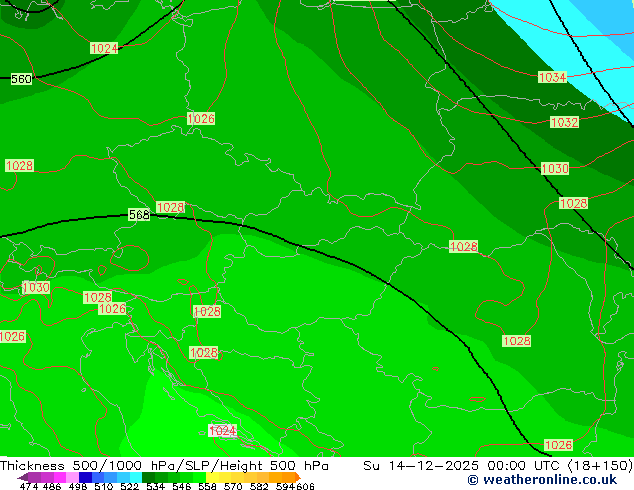The width and height of the screenshot is (634, 490).
Task: Click the 1028 label beside the 568 label
Action: click(x=171, y=207)
